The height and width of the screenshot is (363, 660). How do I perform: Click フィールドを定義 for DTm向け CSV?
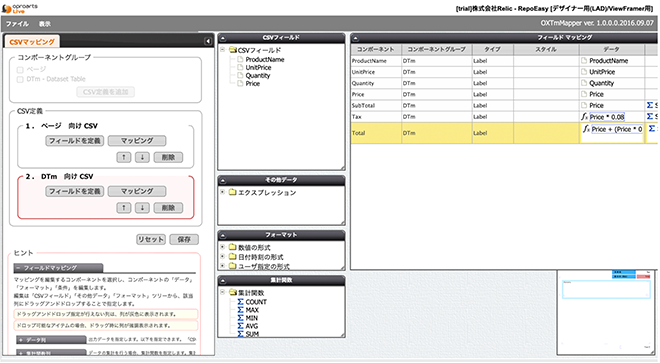click(75, 192)
